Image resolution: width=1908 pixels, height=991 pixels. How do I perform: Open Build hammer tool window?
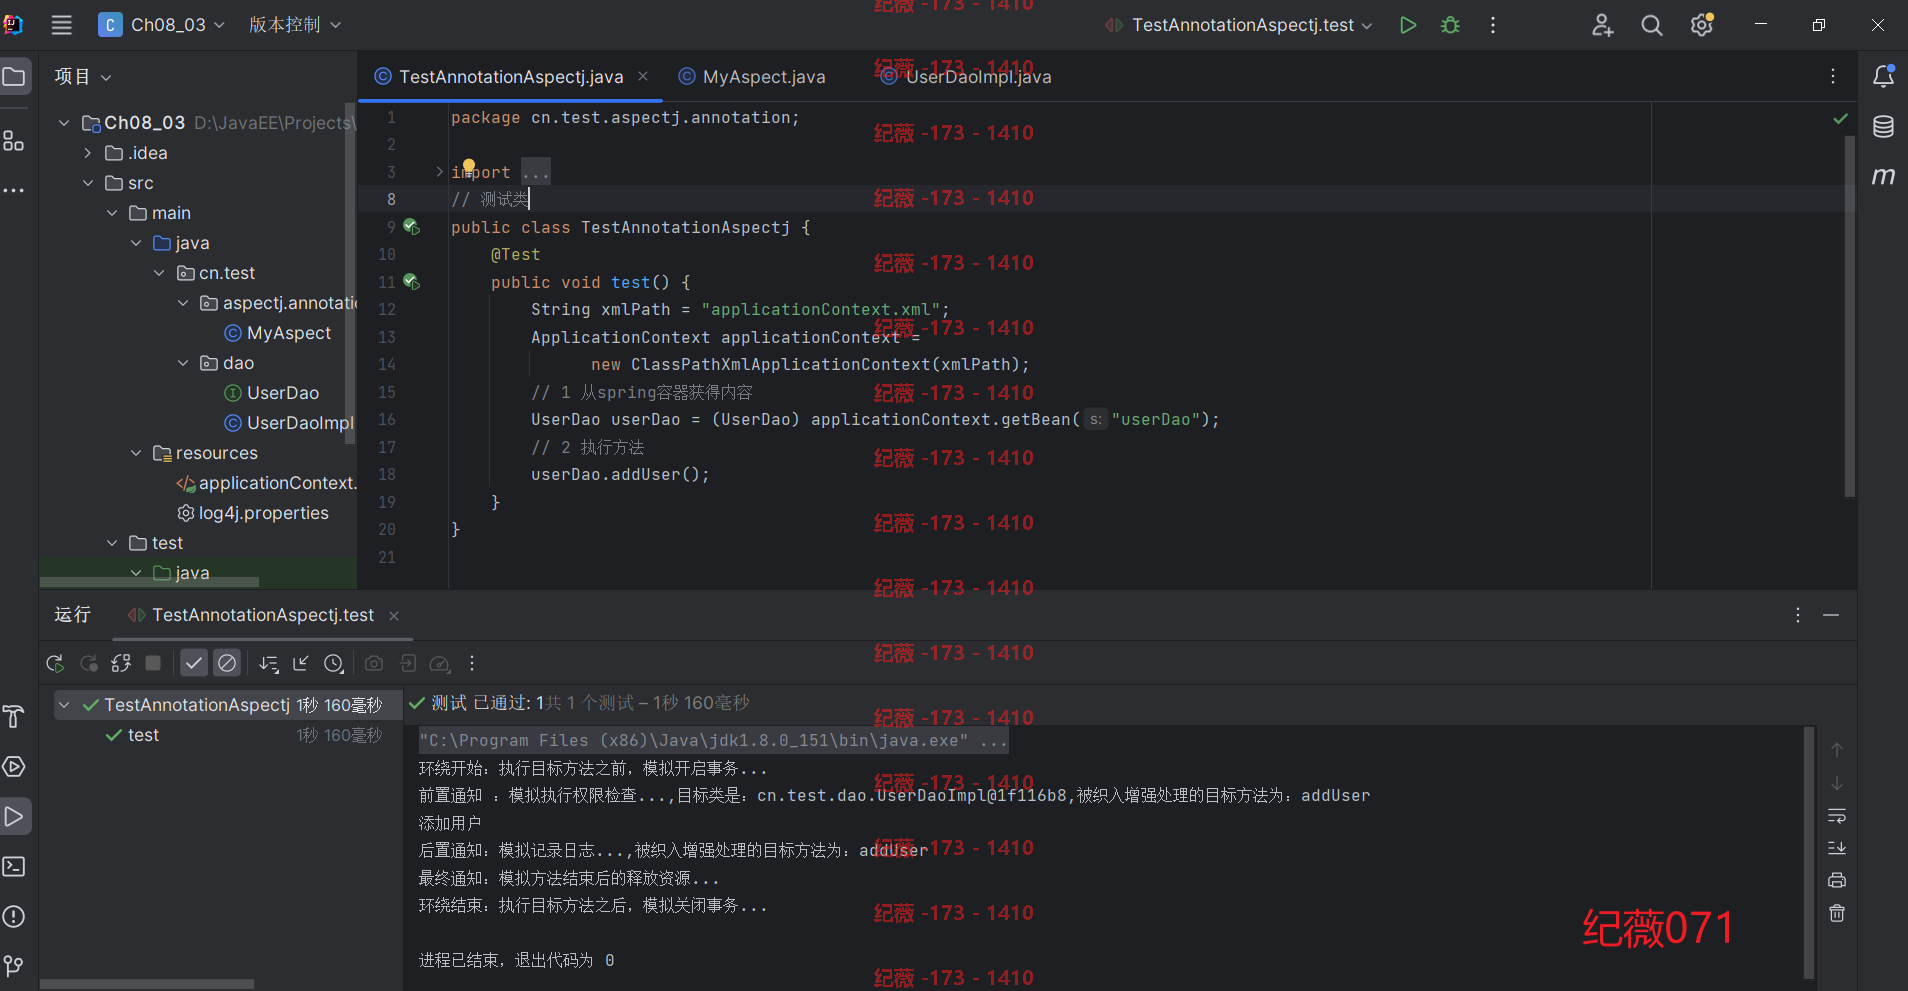pos(14,716)
